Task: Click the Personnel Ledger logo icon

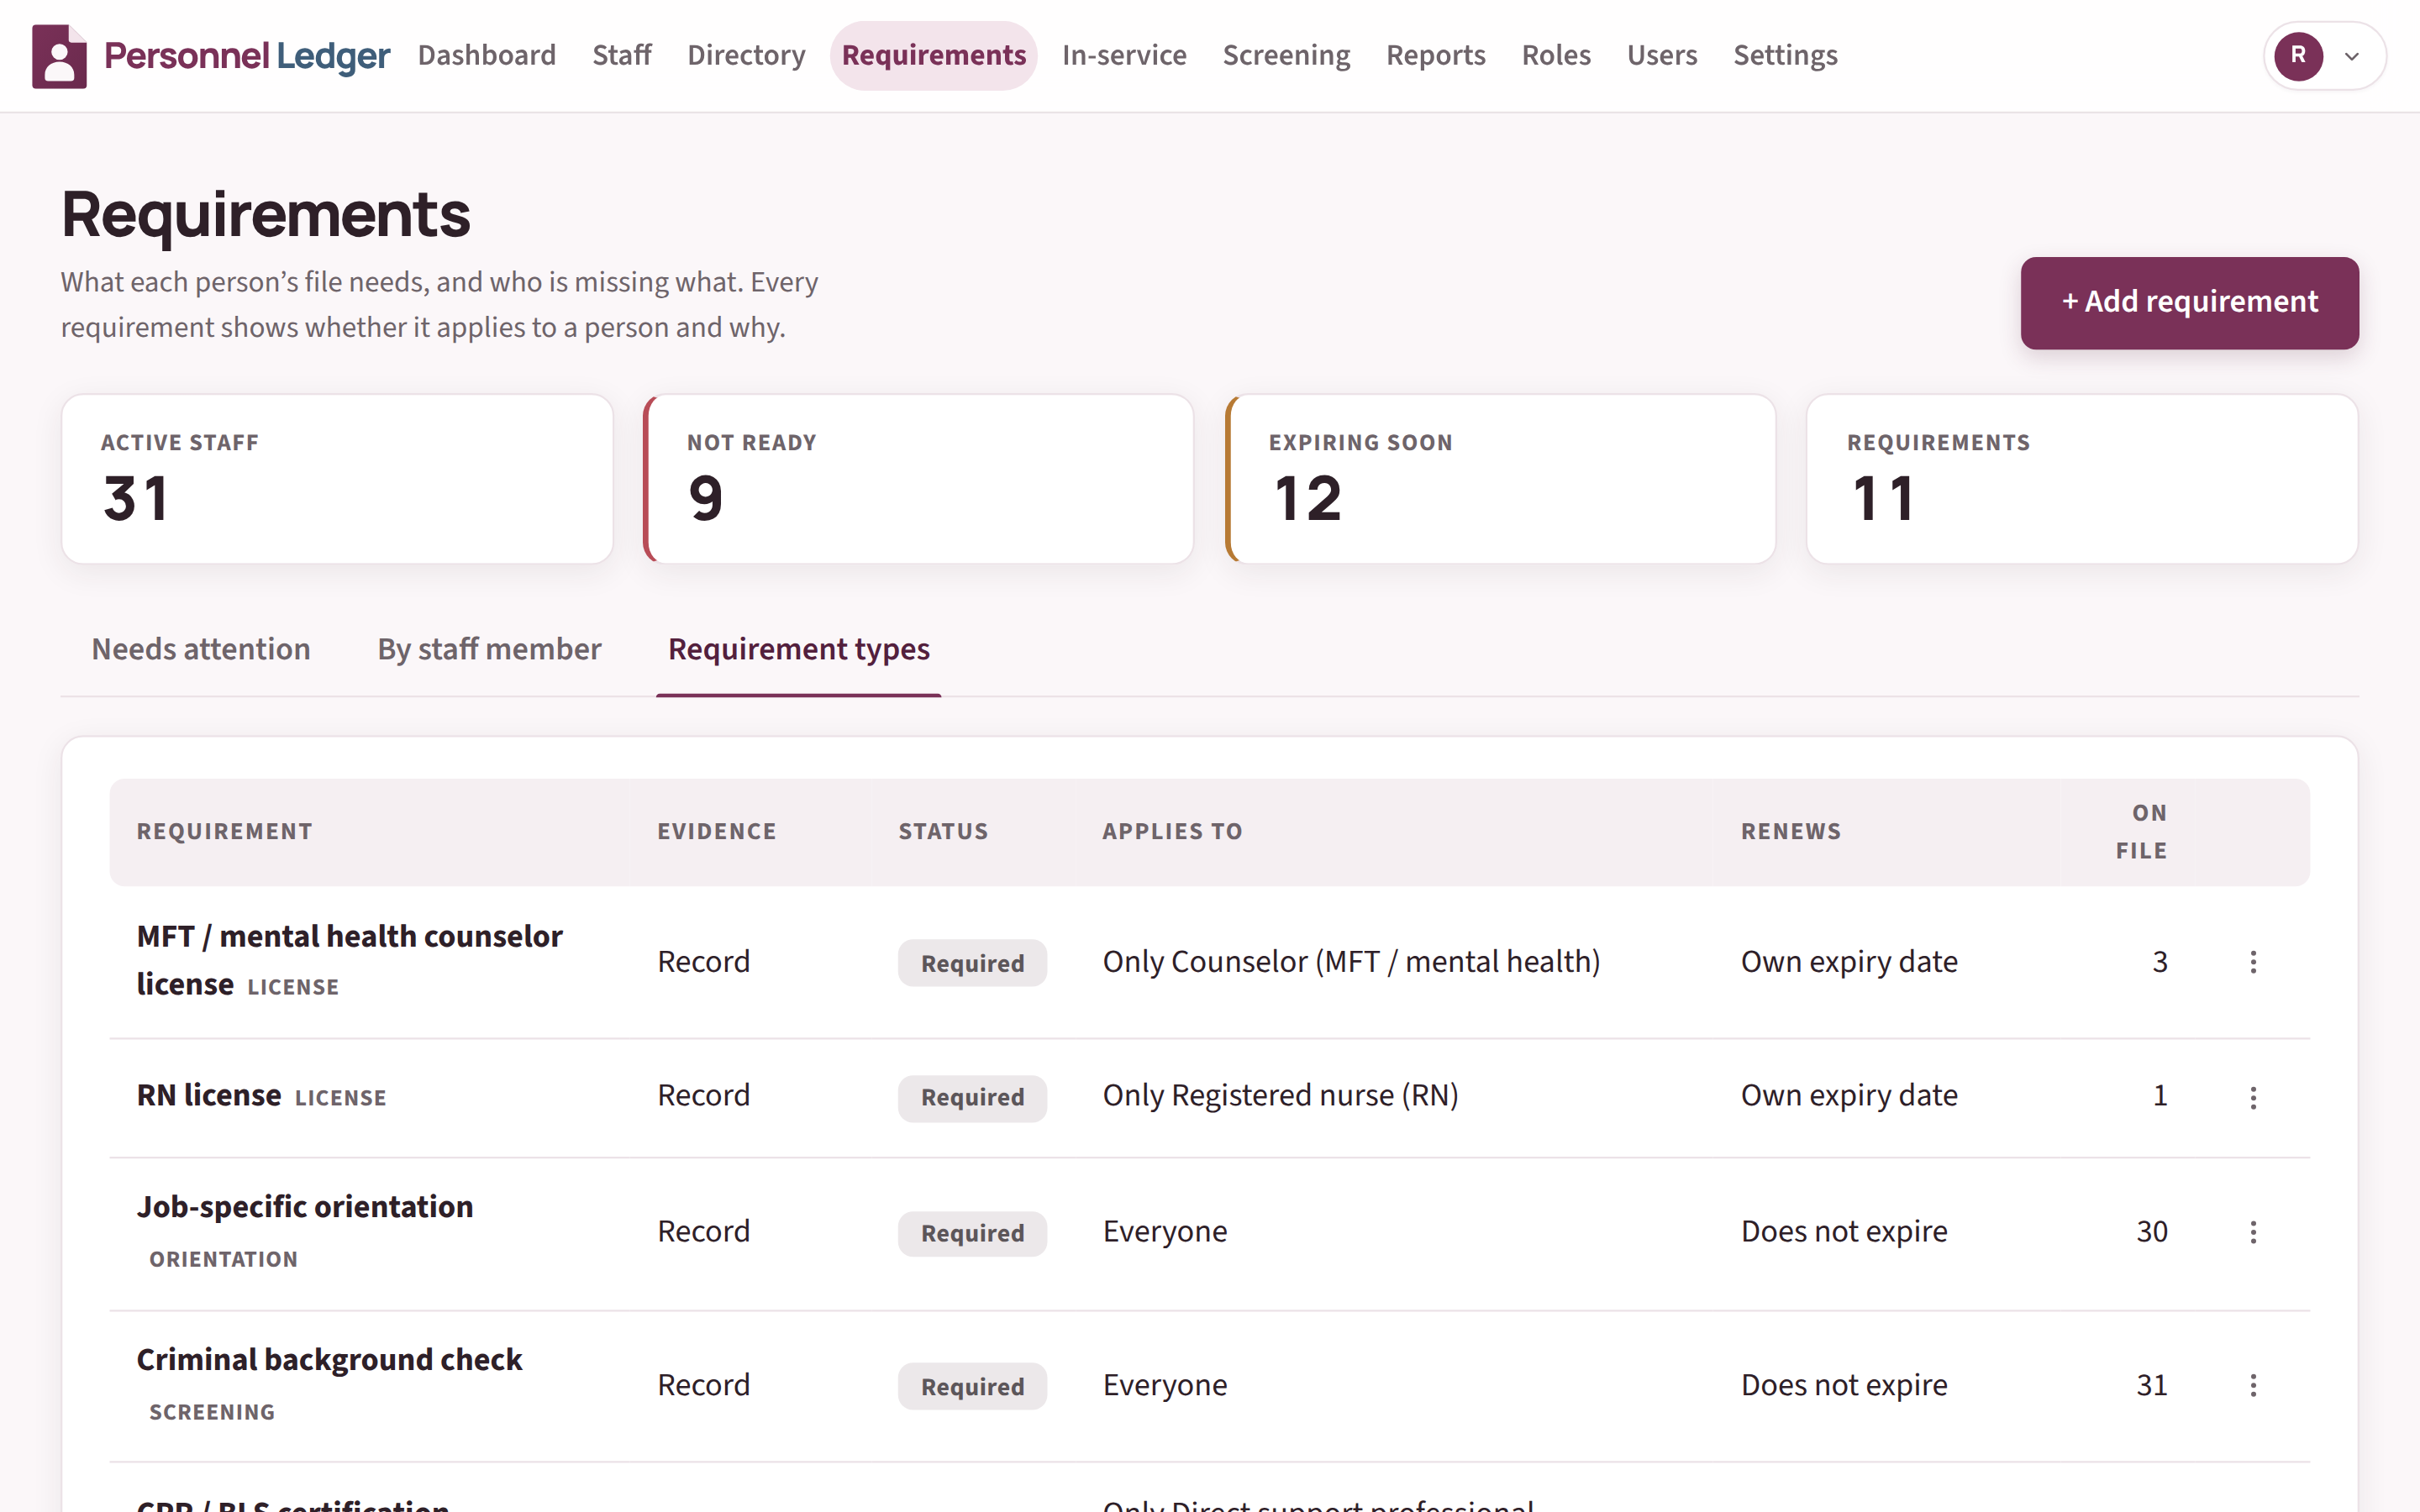Action: (x=59, y=56)
